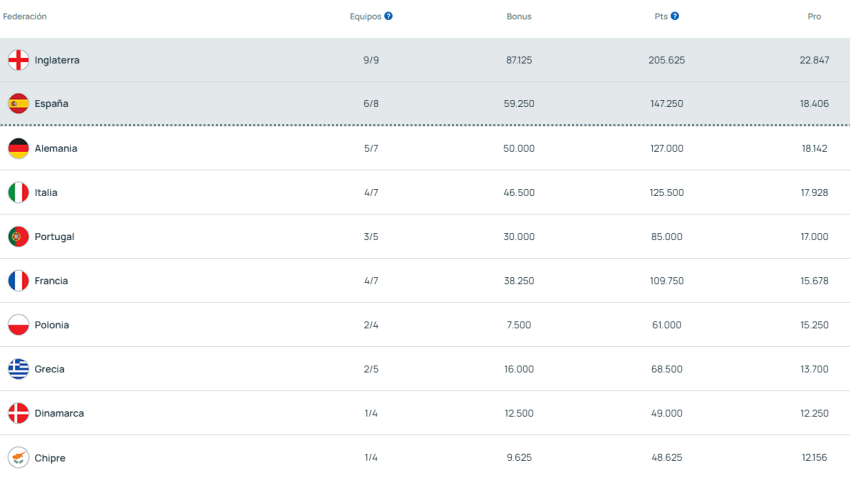Select the Bonus column header

pyautogui.click(x=519, y=17)
